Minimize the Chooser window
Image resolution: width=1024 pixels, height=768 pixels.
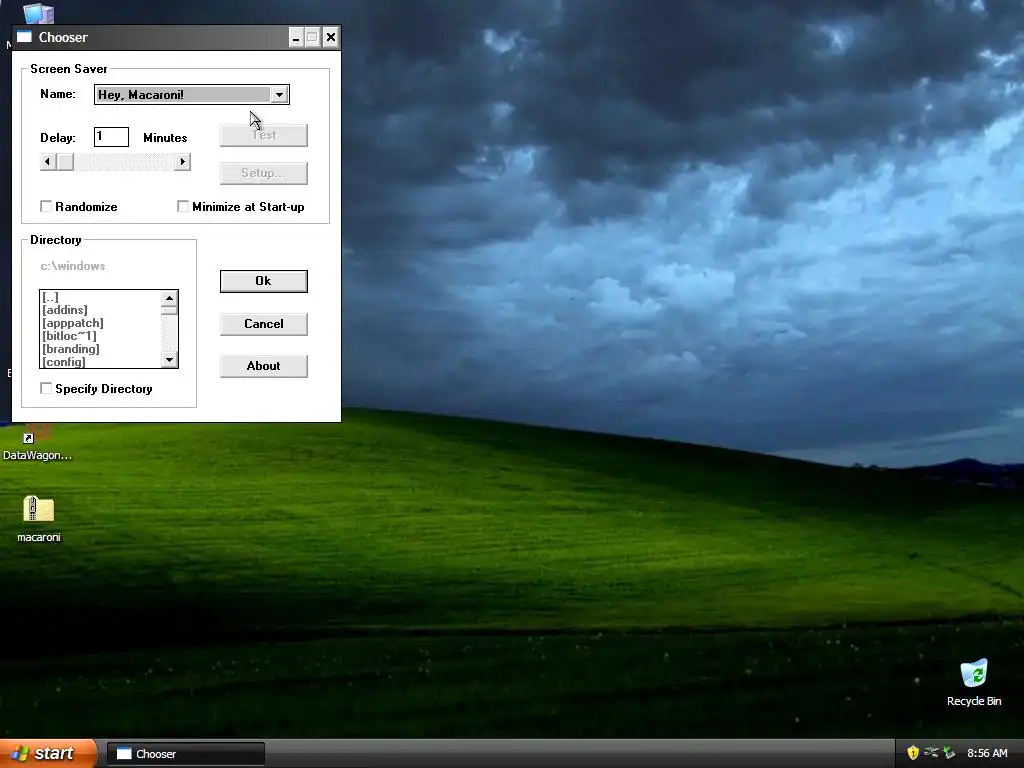tap(296, 38)
